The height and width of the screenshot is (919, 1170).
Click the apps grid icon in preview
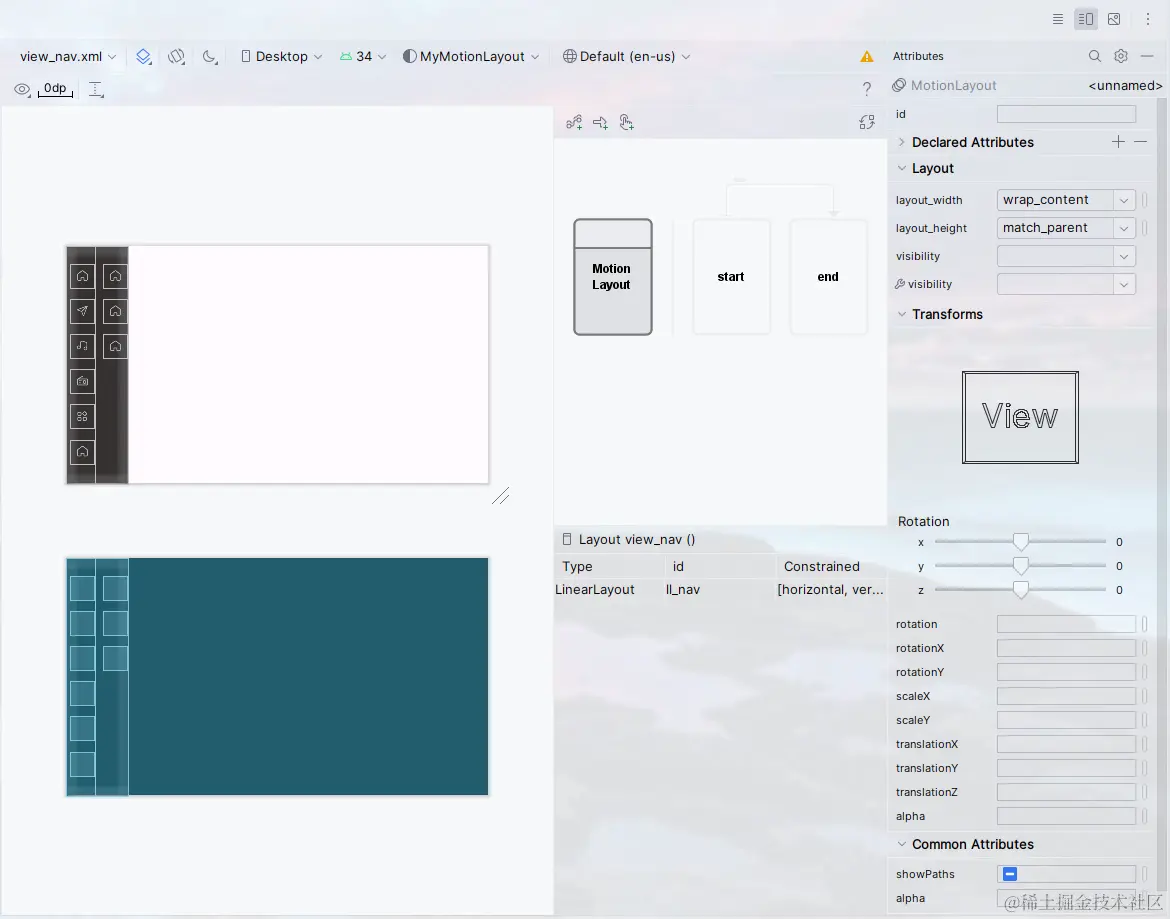click(82, 416)
